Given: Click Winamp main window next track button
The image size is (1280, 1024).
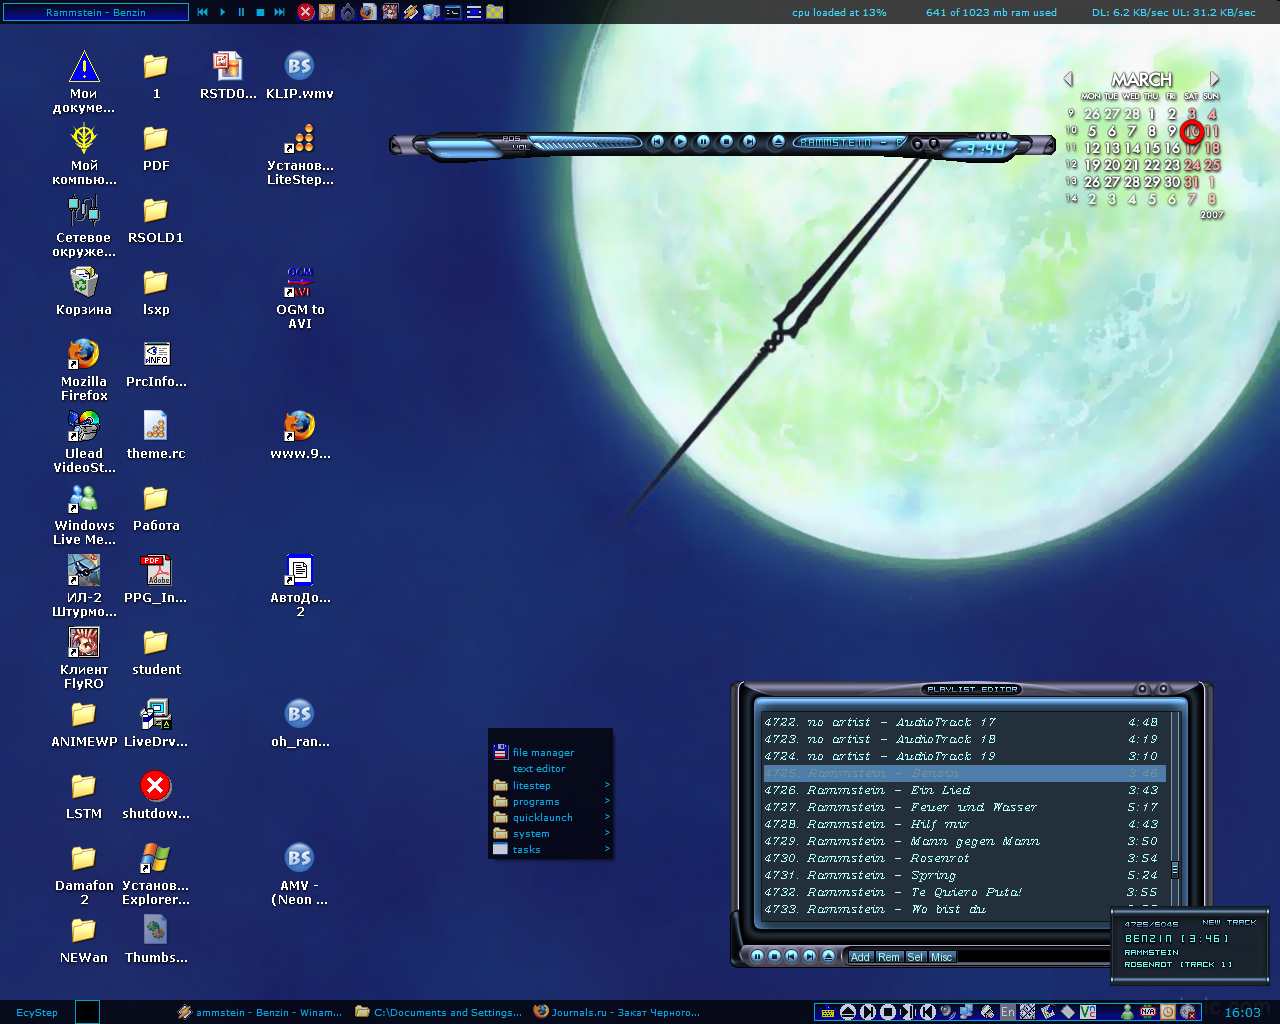Looking at the screenshot, I should pos(749,142).
